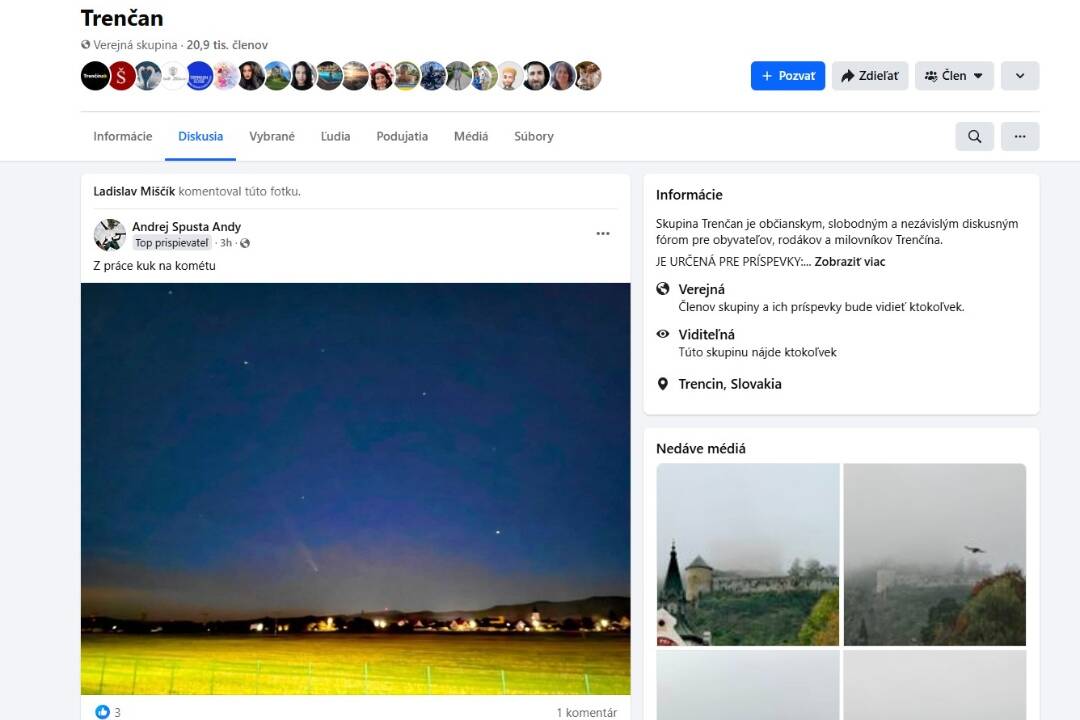Go to the Ľudia tab
1080x720 pixels.
point(335,137)
